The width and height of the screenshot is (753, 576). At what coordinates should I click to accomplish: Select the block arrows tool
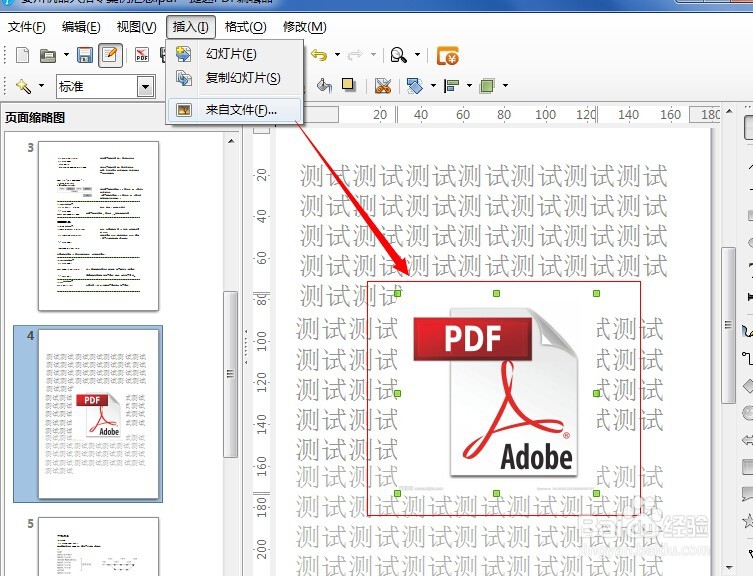point(748,440)
